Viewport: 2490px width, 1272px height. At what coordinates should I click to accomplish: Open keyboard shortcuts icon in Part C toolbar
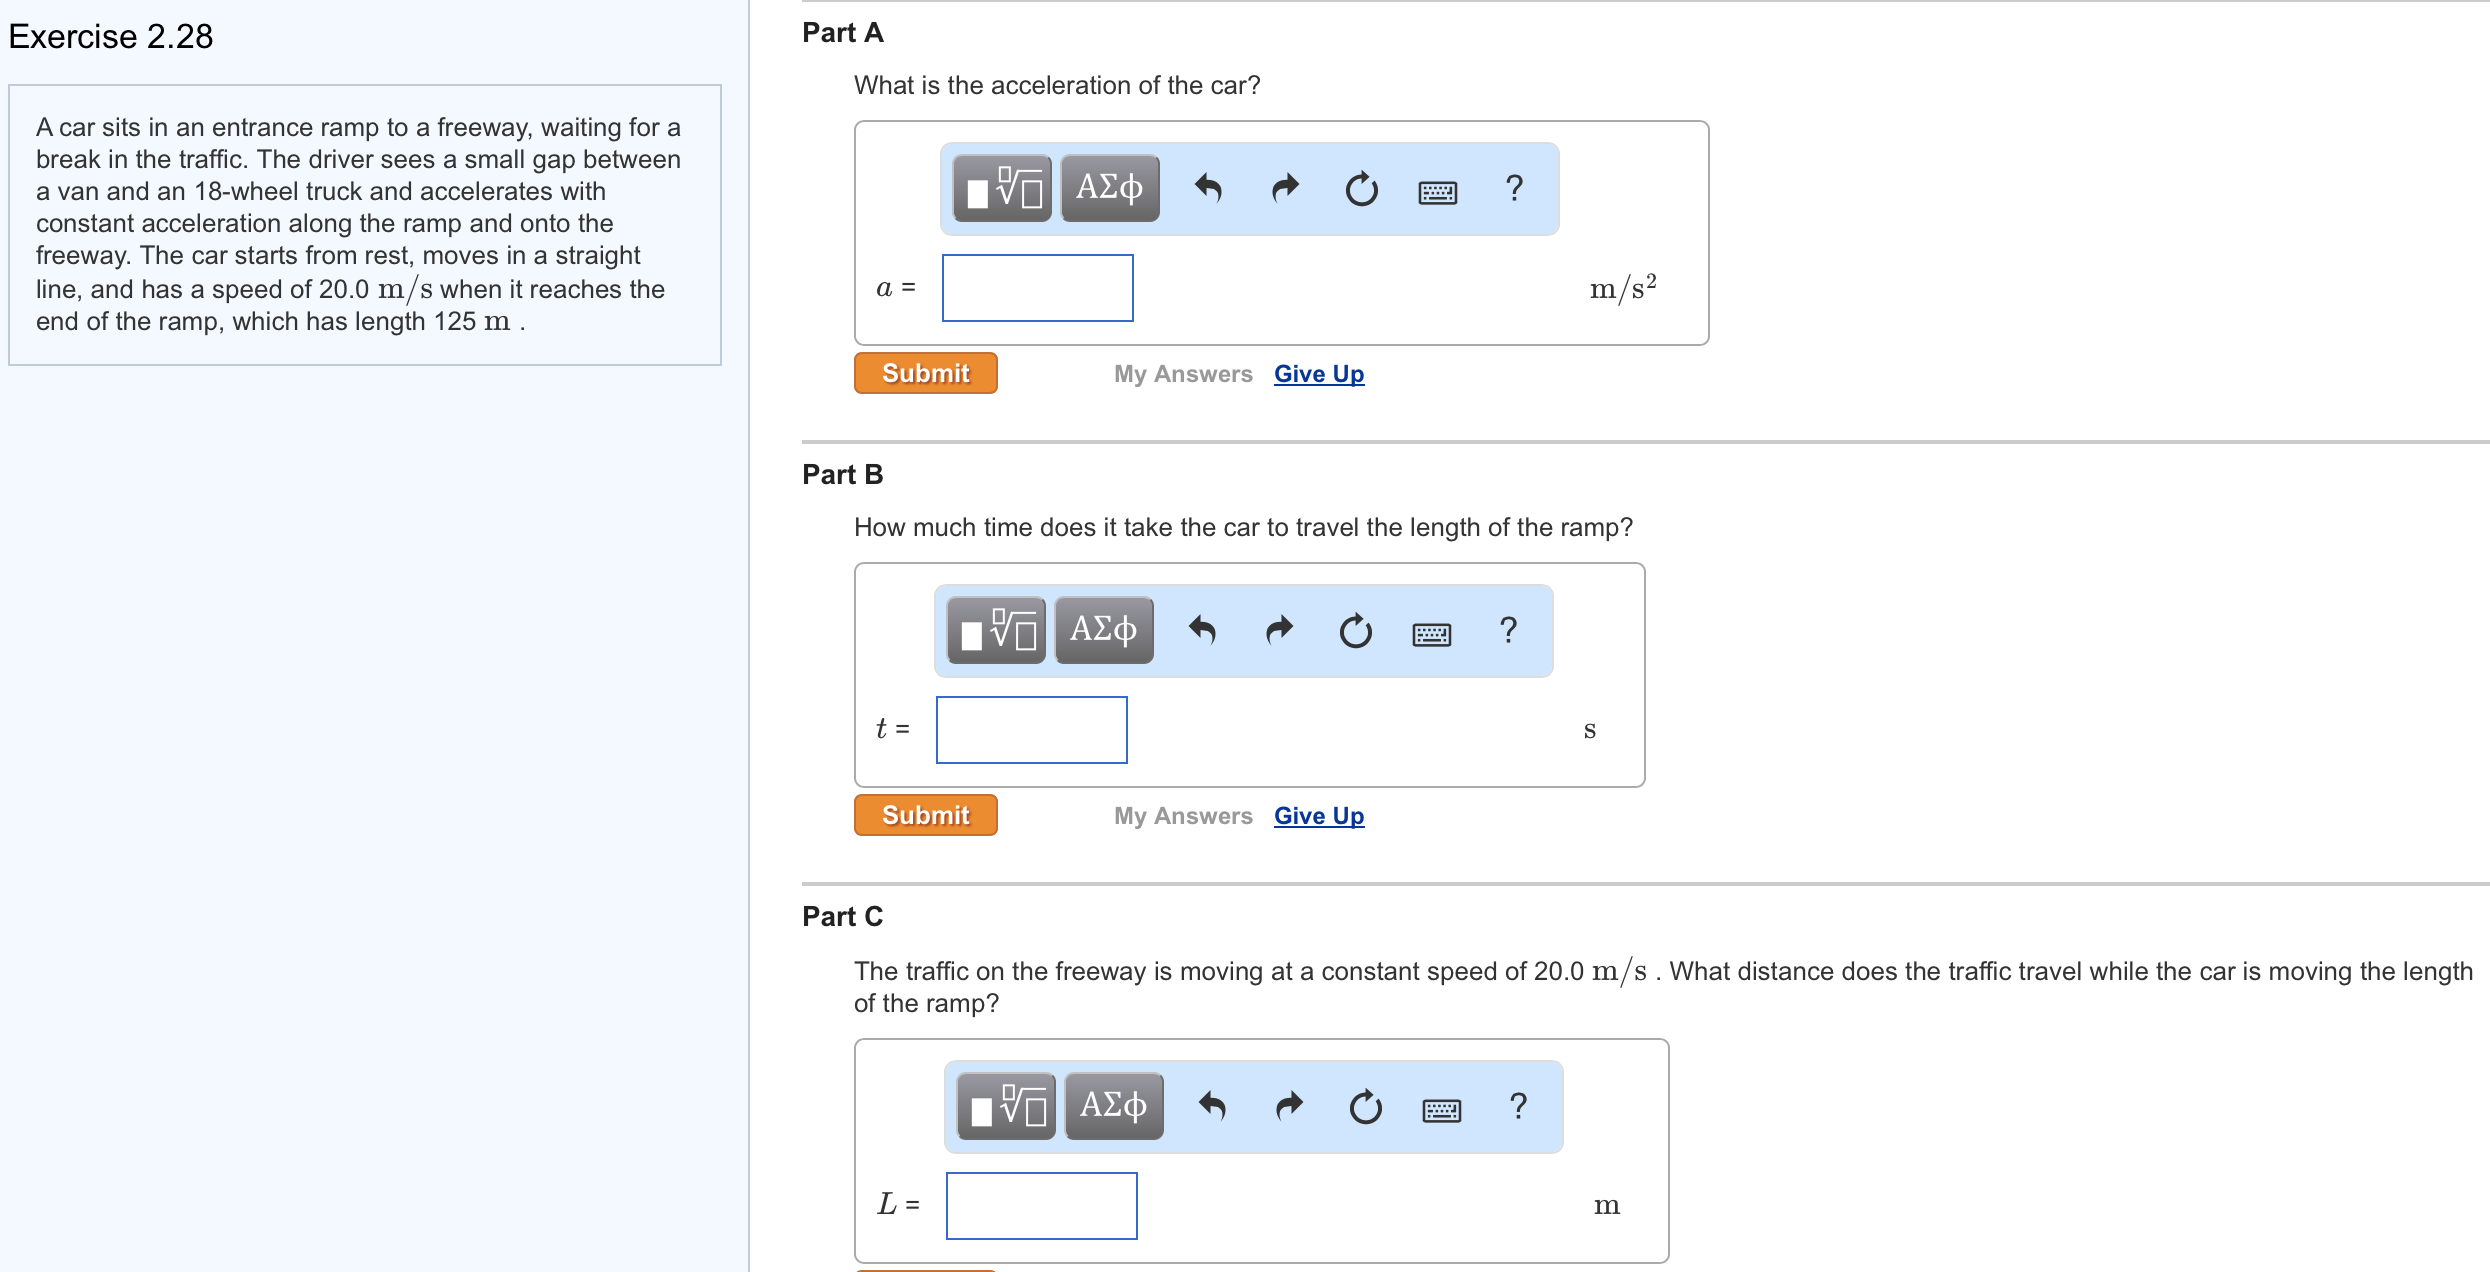click(x=1441, y=1109)
